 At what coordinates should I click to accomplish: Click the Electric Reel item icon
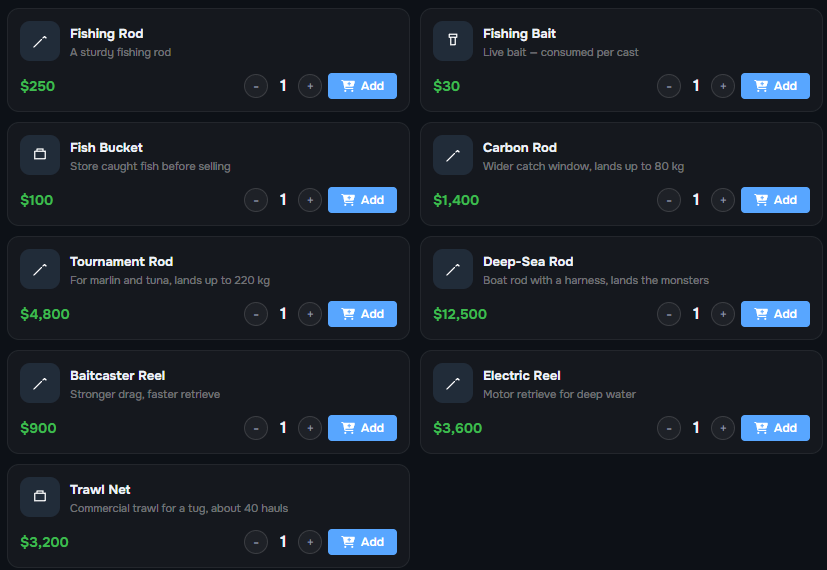[x=453, y=383]
